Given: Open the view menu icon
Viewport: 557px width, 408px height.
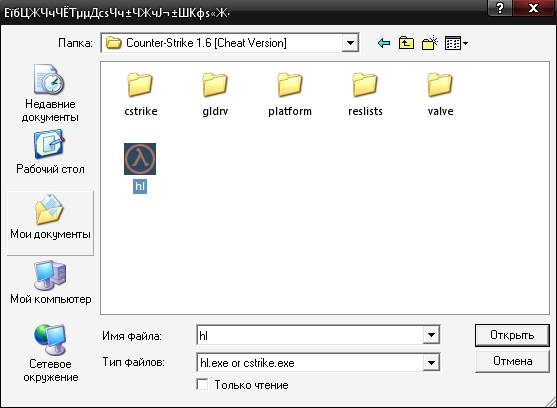Looking at the screenshot, I should click(456, 43).
